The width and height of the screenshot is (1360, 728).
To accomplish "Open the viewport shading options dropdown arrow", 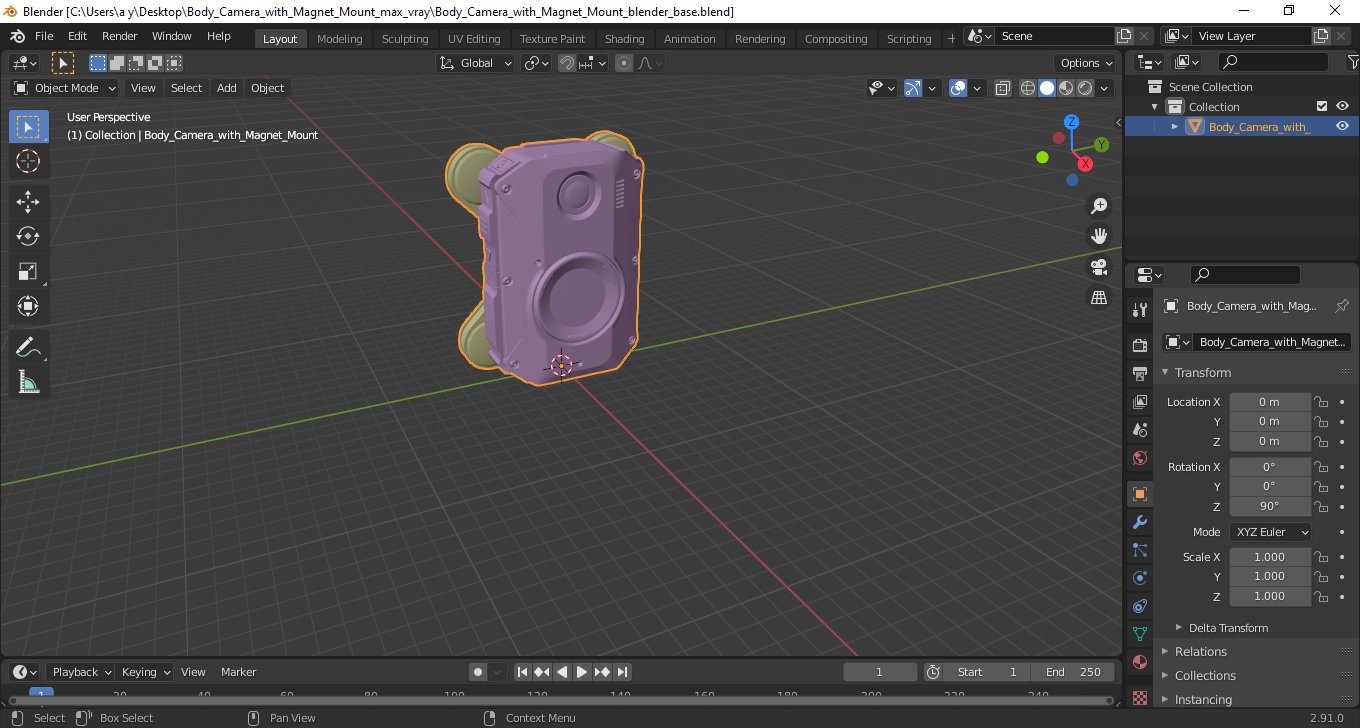I will 1104,88.
